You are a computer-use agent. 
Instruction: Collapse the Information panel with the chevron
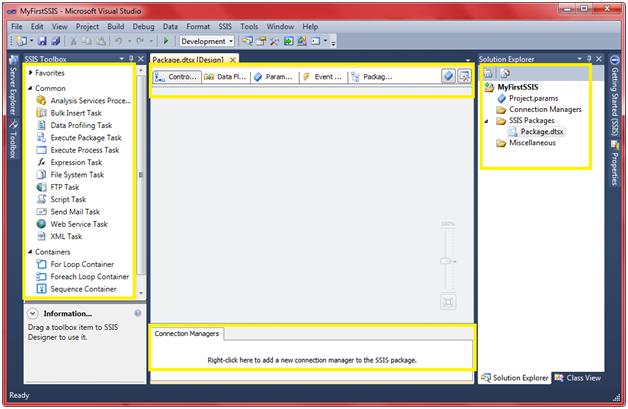32,313
